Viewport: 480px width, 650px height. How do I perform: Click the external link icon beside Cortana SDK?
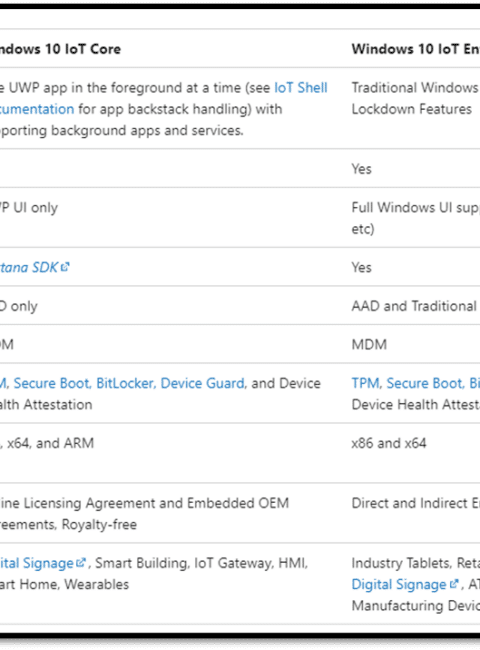point(65,267)
